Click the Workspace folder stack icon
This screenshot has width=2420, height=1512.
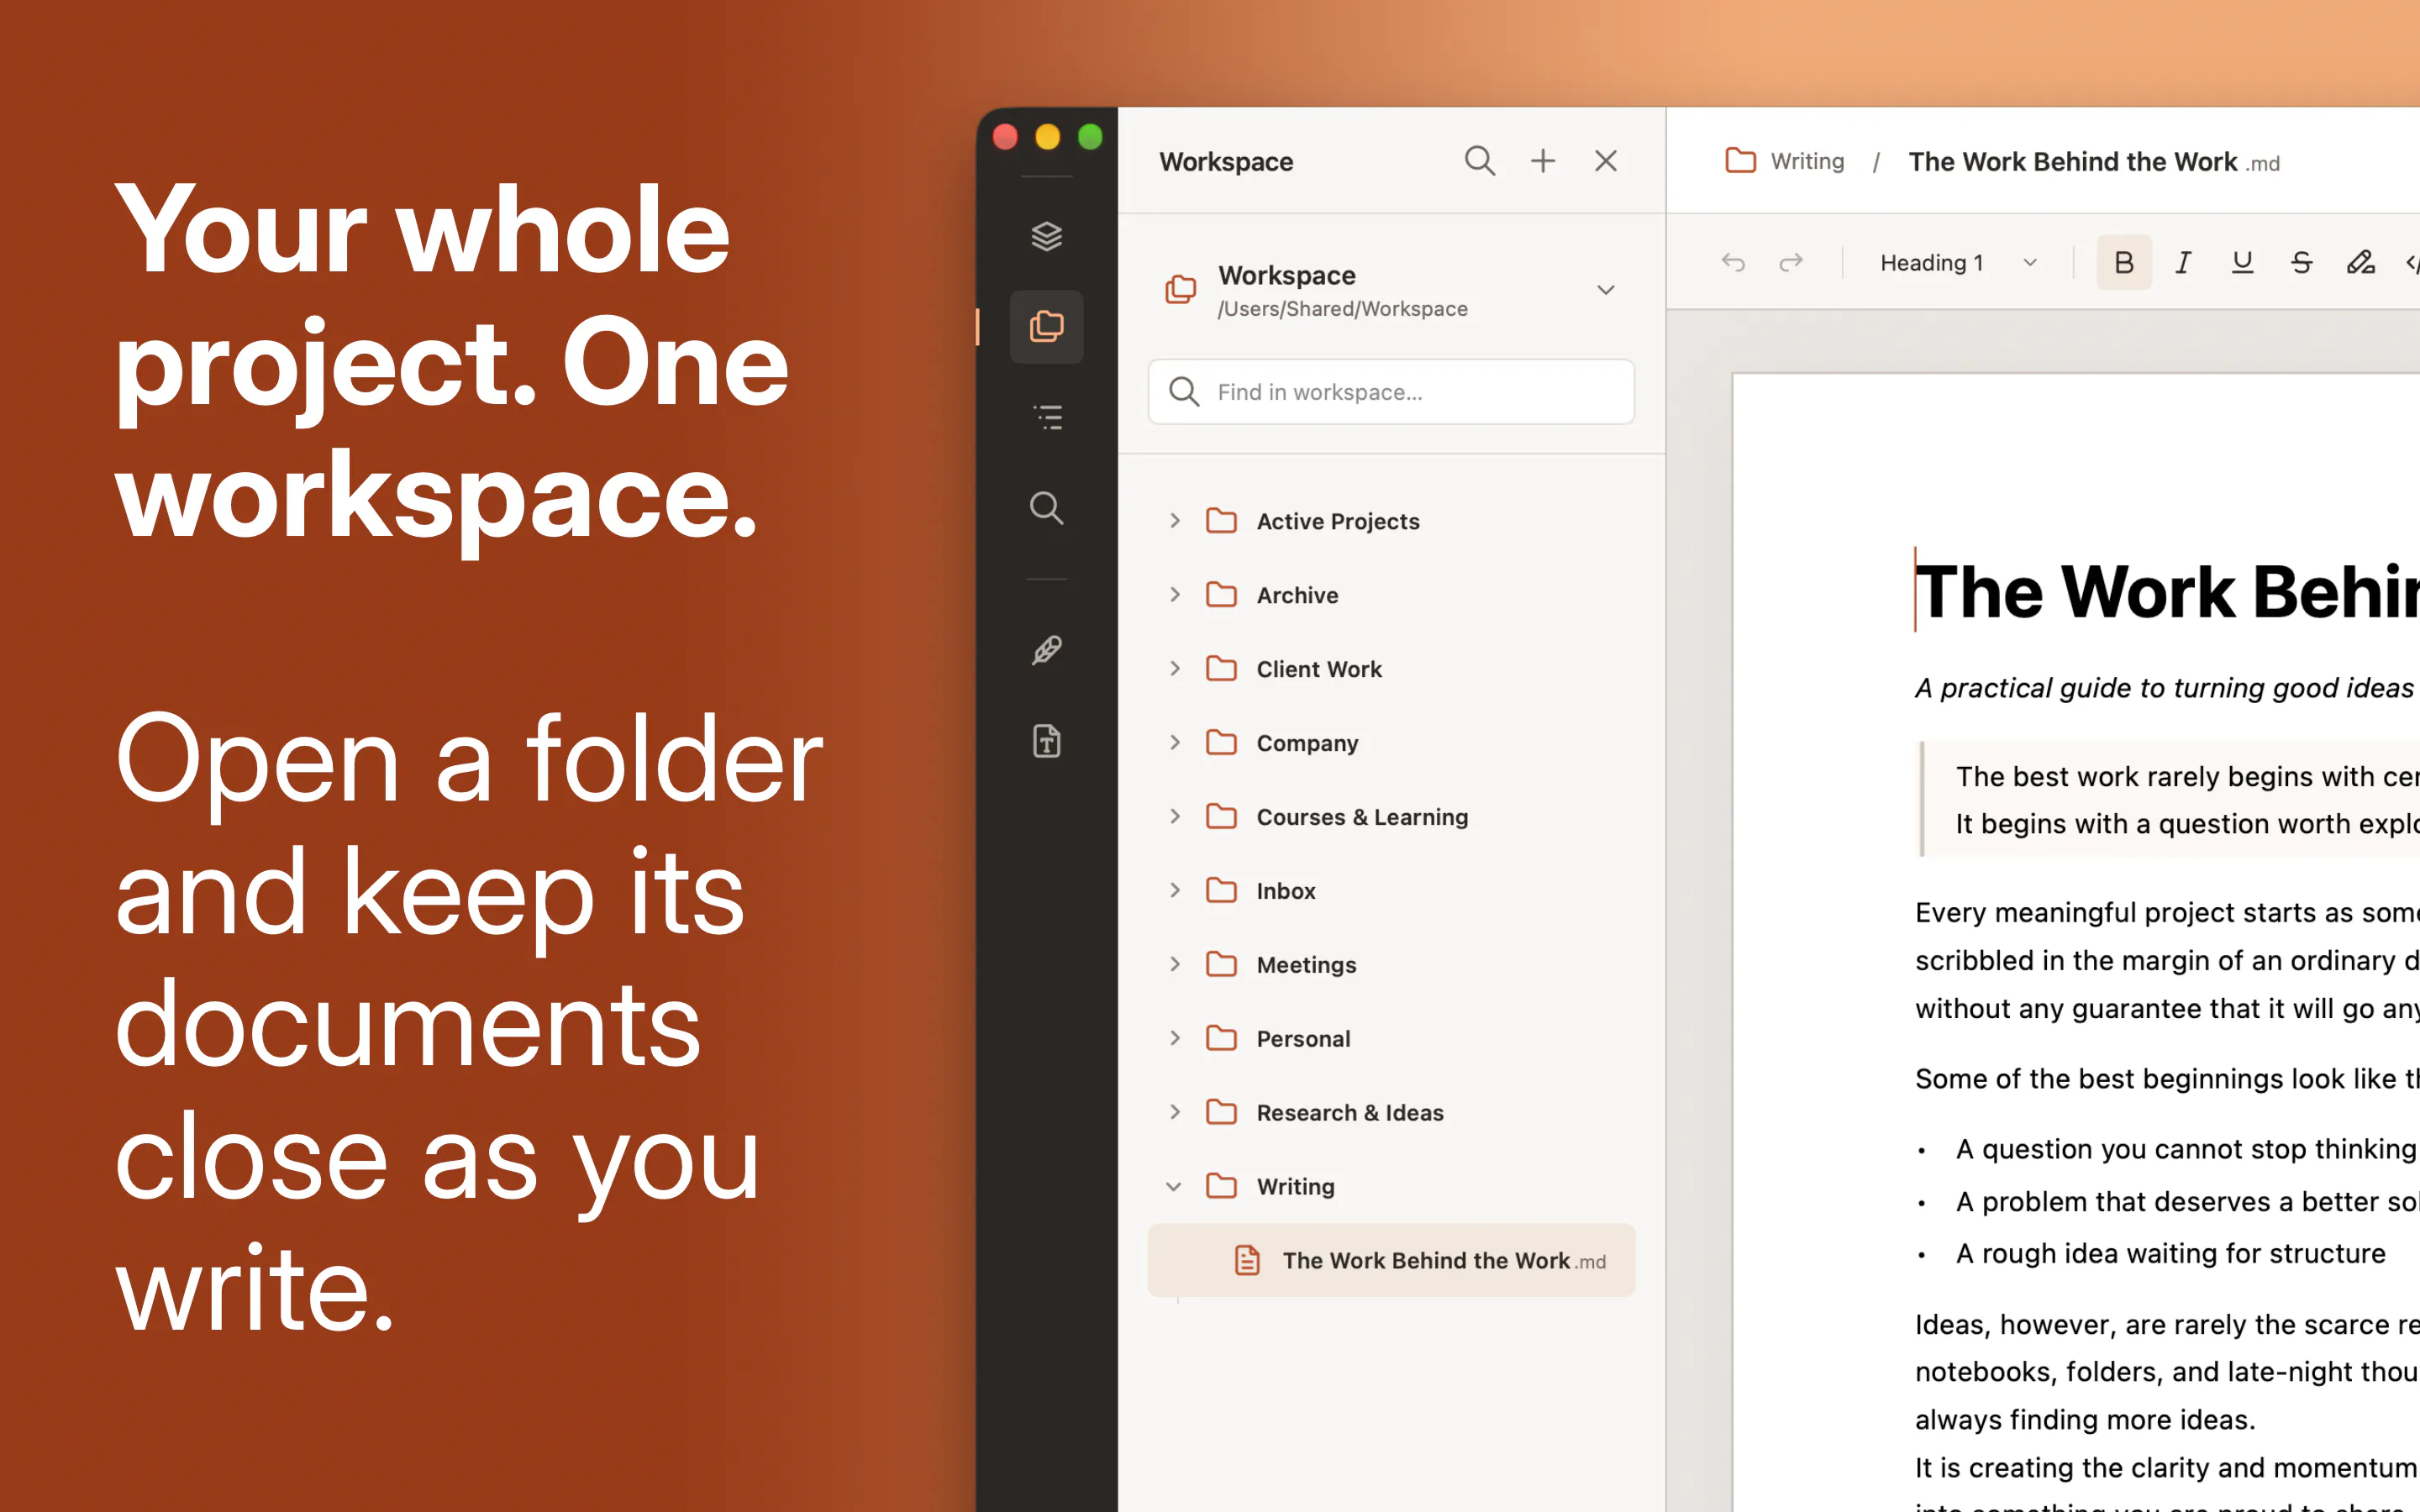click(x=1180, y=290)
